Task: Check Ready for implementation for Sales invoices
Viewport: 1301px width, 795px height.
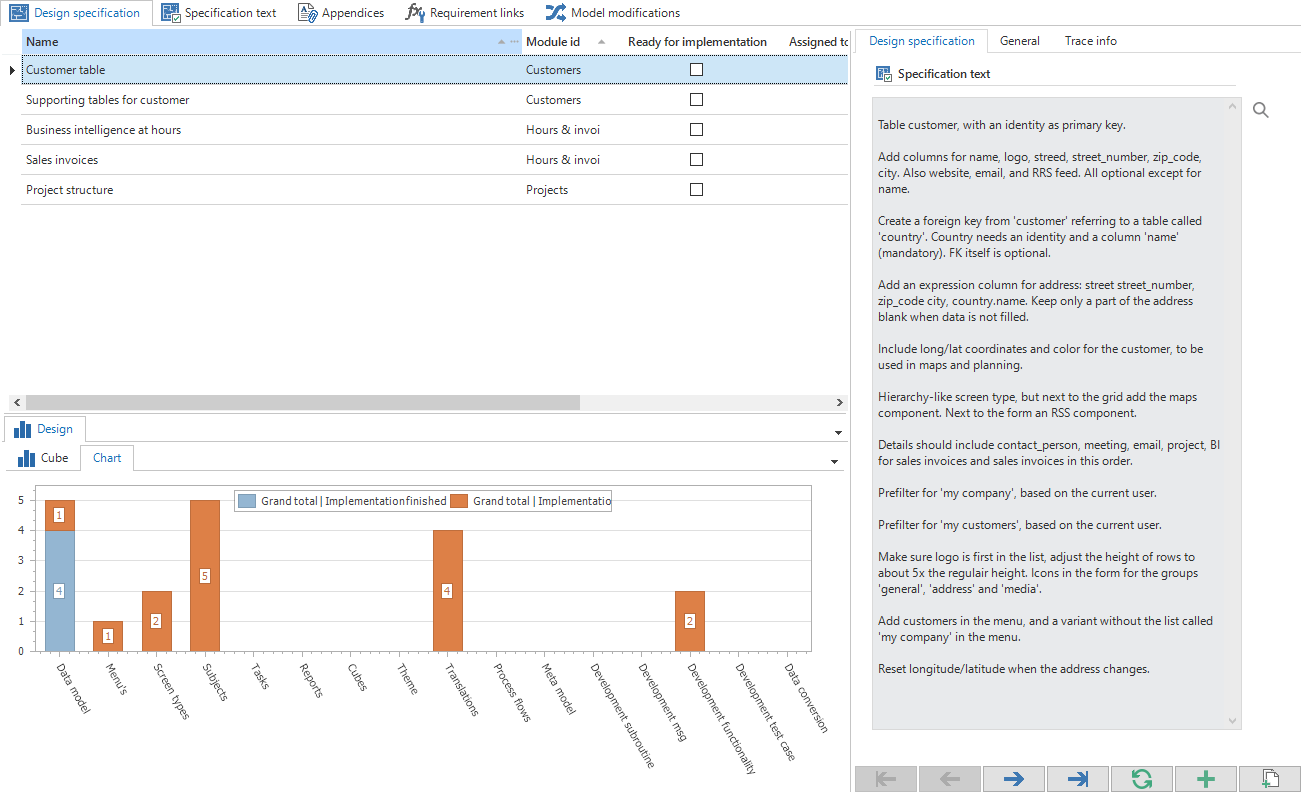Action: pyautogui.click(x=697, y=160)
